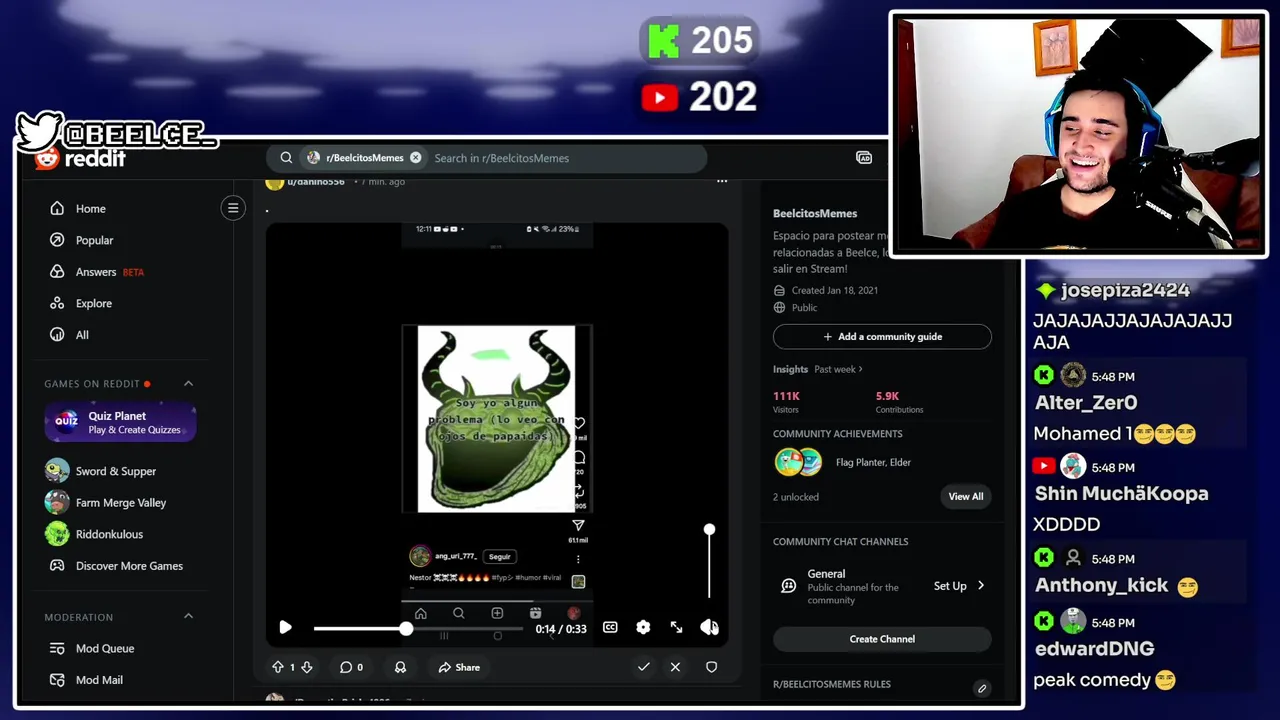
Task: Open Farm Merge Valley game
Action: (x=106, y=503)
